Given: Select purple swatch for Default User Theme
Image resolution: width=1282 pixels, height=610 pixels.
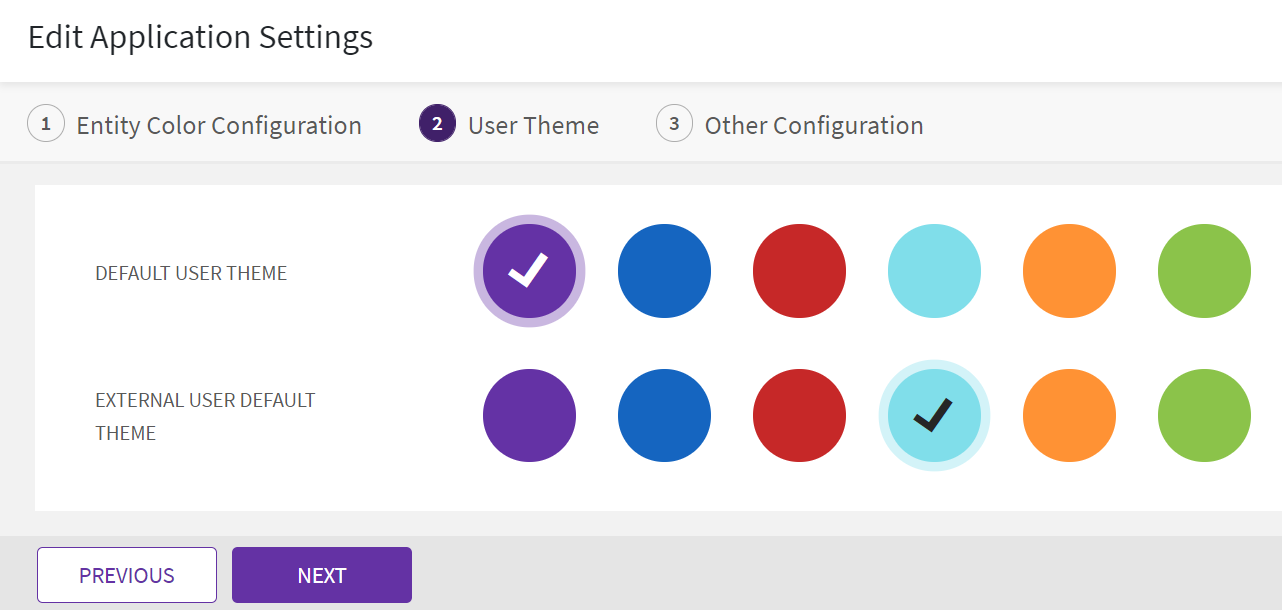Looking at the screenshot, I should coord(529,271).
